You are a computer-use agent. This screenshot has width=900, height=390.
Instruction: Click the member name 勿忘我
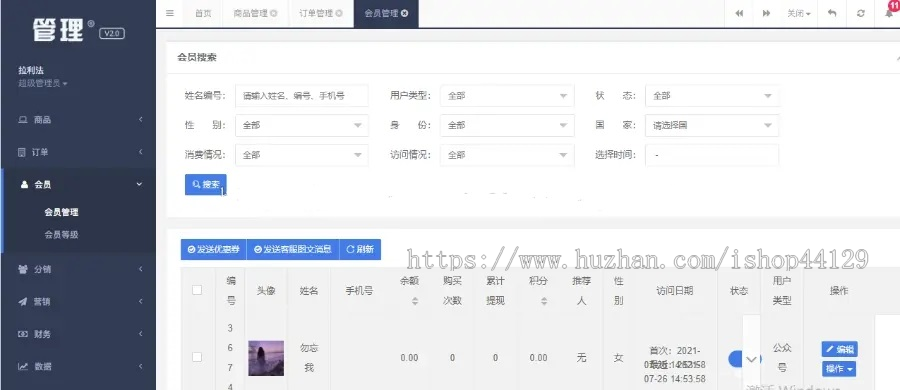click(x=309, y=358)
